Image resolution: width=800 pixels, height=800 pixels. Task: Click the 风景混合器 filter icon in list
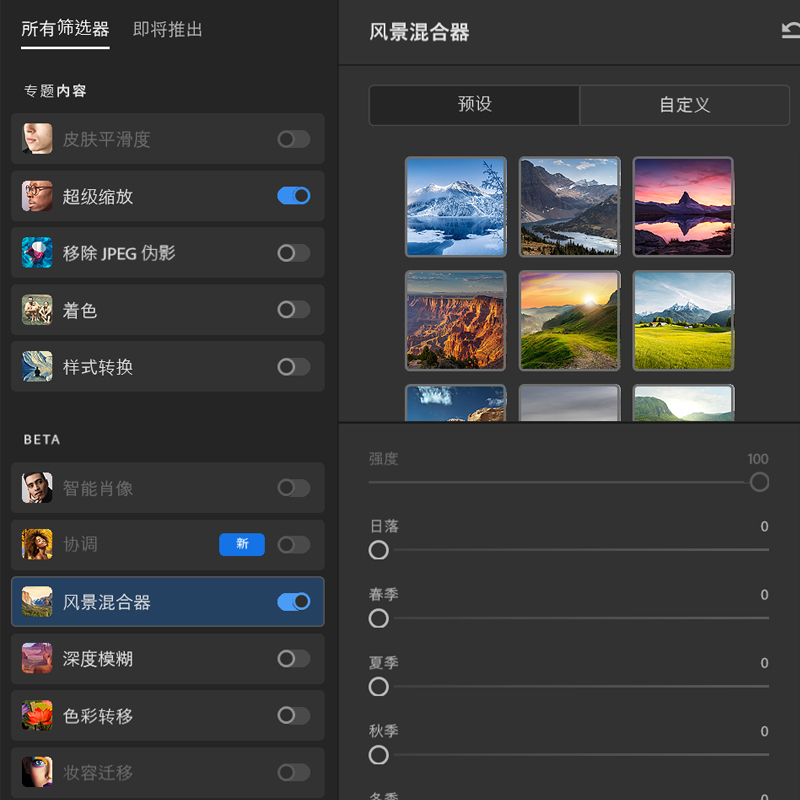point(37,602)
